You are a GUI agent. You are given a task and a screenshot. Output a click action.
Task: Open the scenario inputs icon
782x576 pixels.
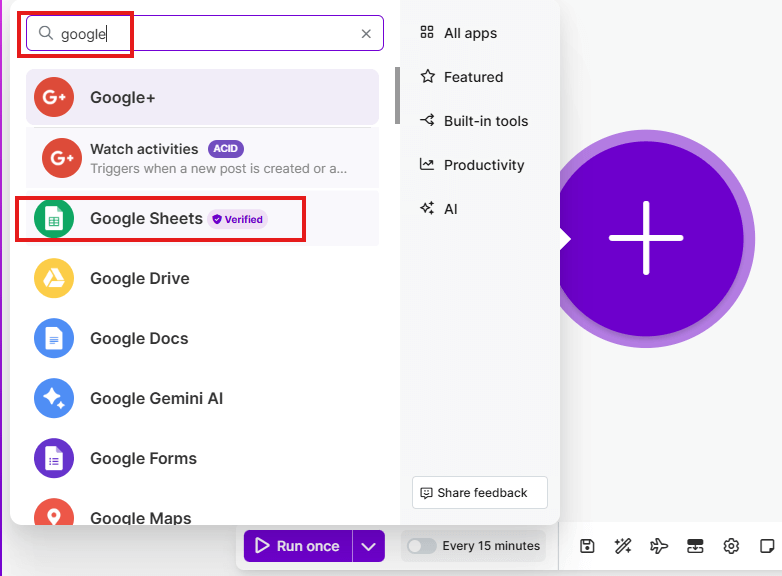(695, 546)
